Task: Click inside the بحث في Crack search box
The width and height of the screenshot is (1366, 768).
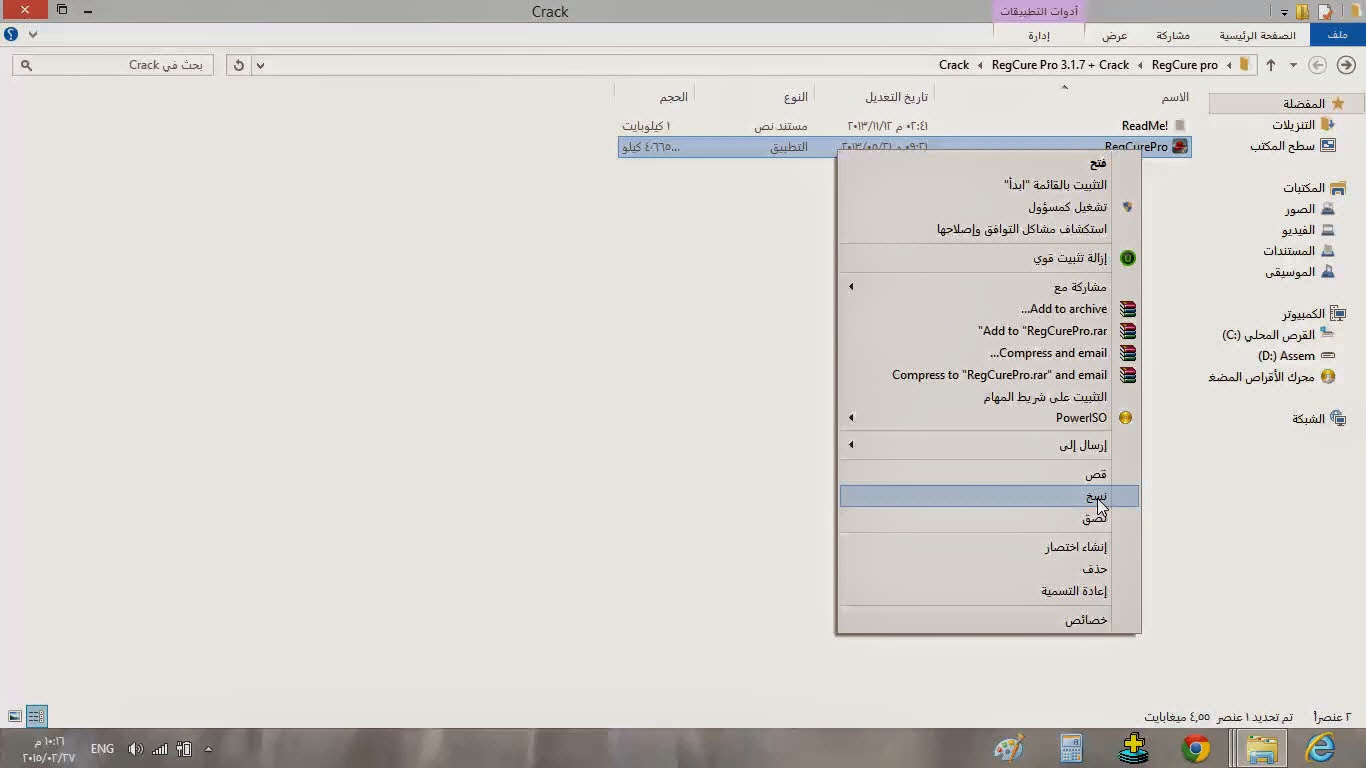Action: tap(110, 64)
